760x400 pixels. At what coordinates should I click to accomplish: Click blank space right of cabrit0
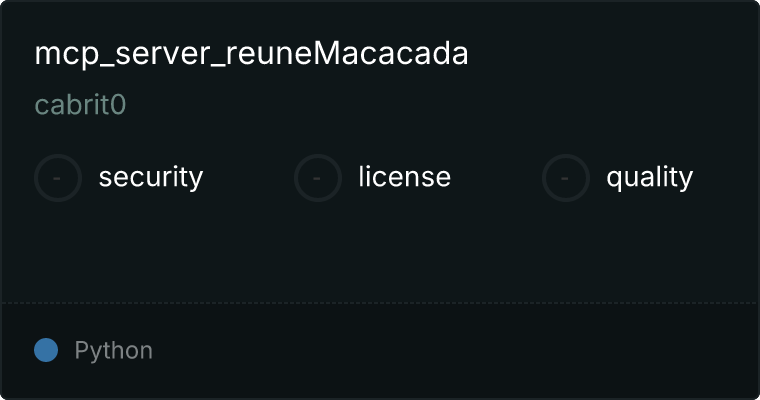coord(436,105)
